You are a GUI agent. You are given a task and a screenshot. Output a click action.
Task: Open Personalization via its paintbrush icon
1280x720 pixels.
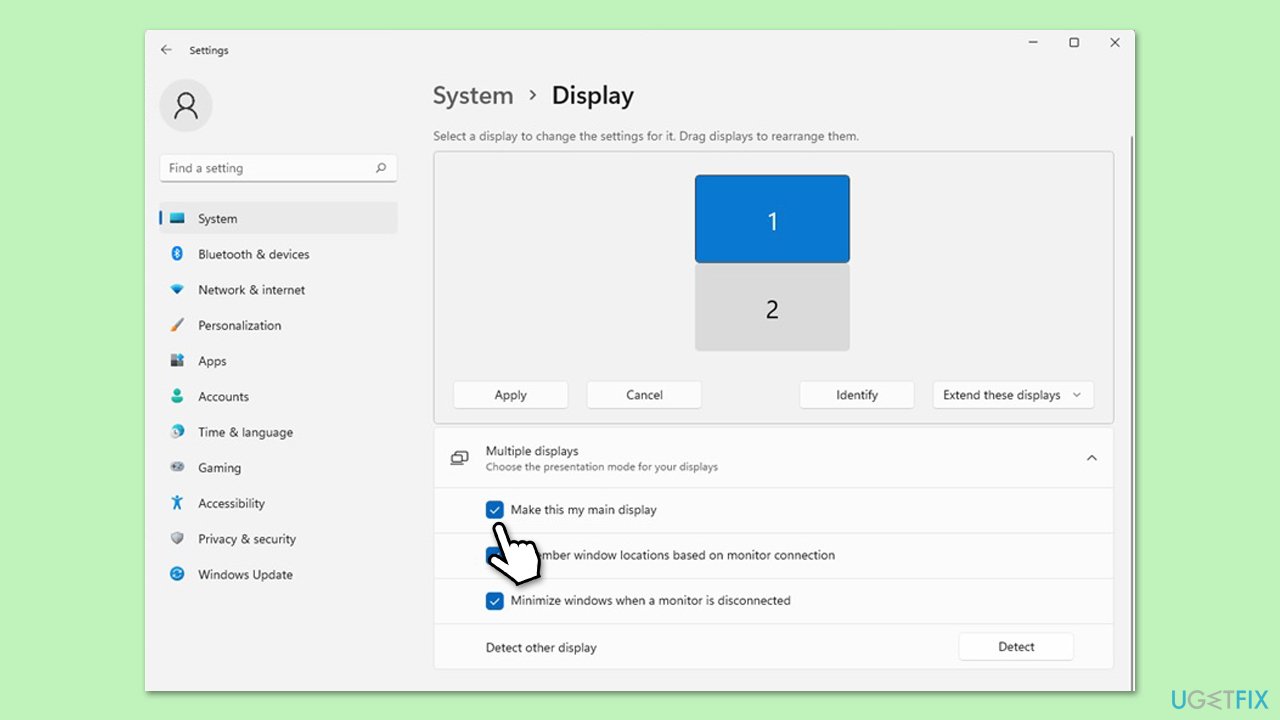[x=177, y=325]
